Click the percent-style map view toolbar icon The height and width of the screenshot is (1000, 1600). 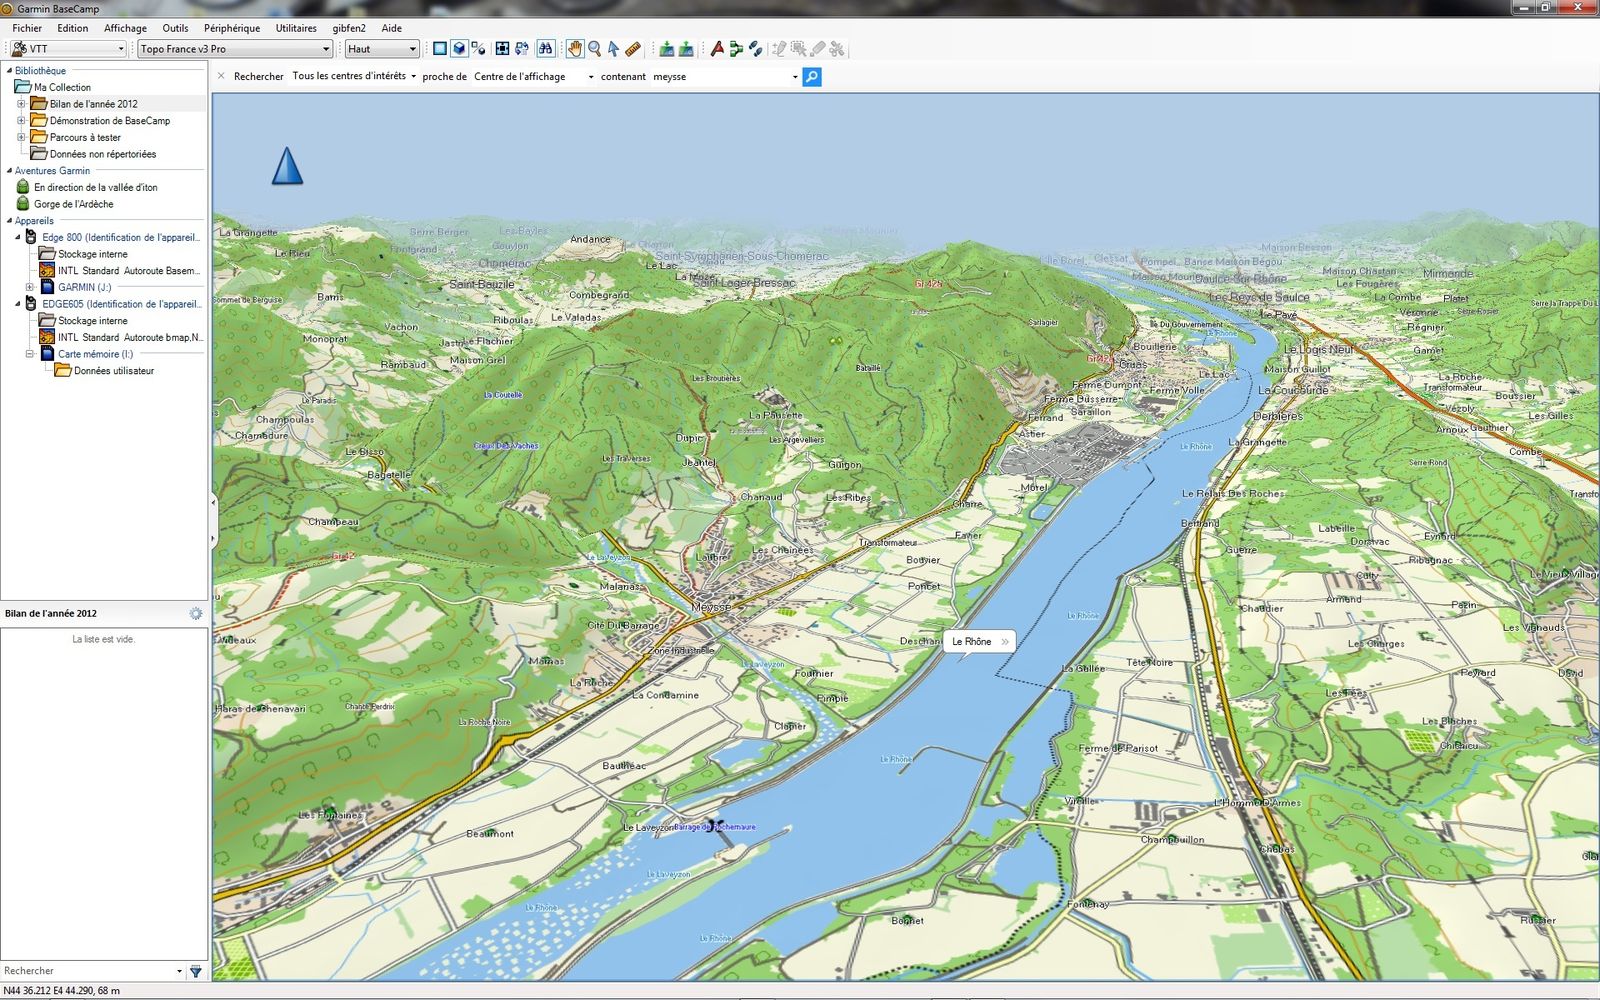pyautogui.click(x=478, y=48)
